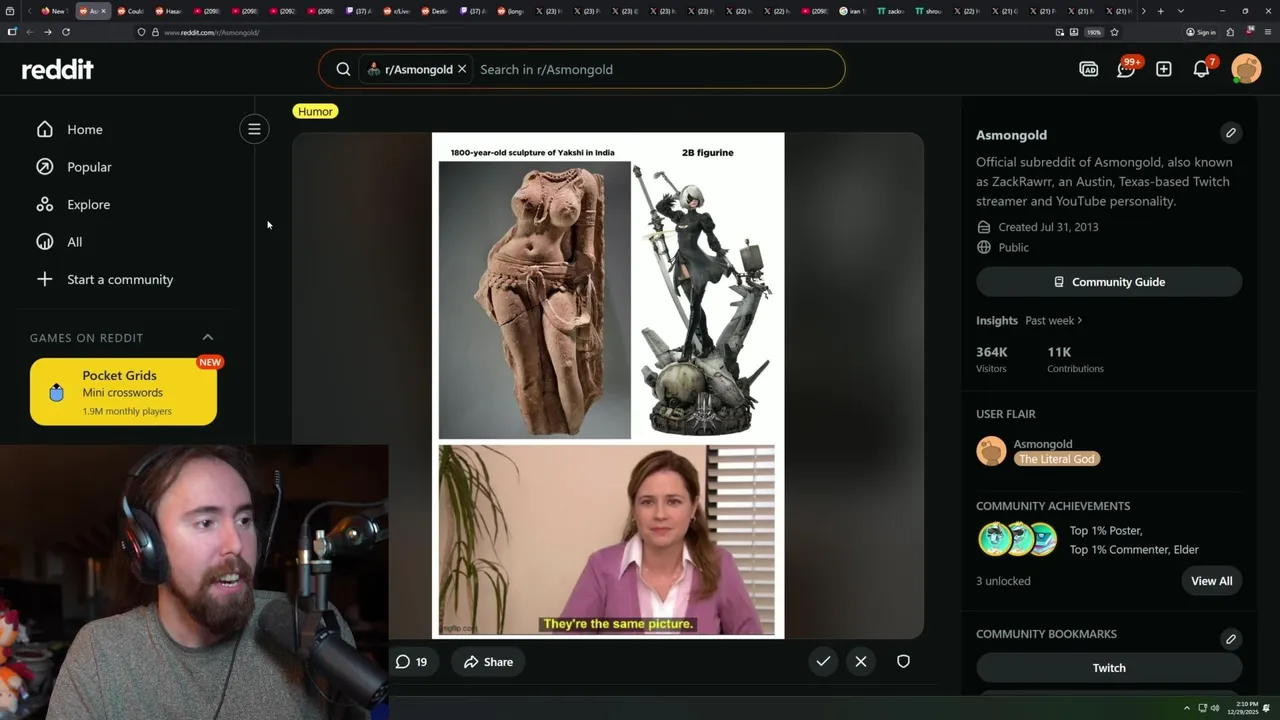
Task: Collapse the Games on Reddit section
Action: 208,338
